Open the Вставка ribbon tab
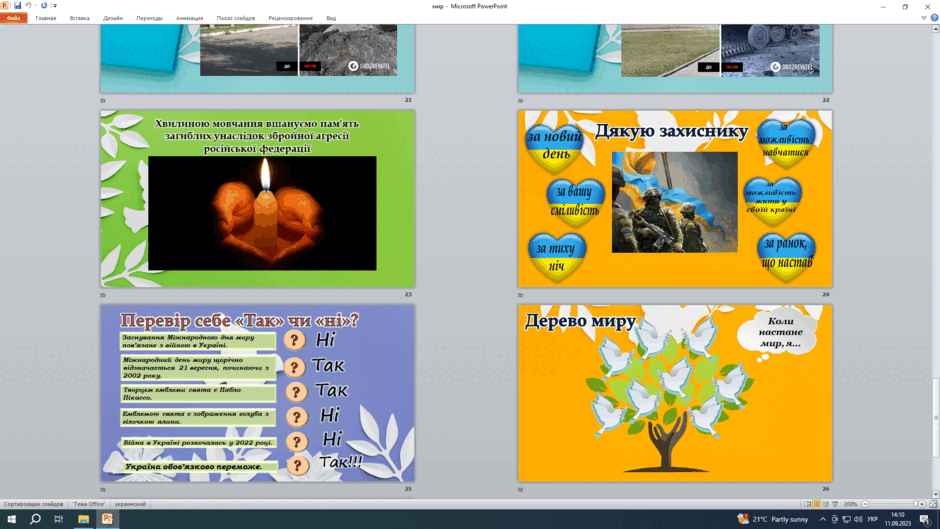The height and width of the screenshot is (529, 940). 79,18
